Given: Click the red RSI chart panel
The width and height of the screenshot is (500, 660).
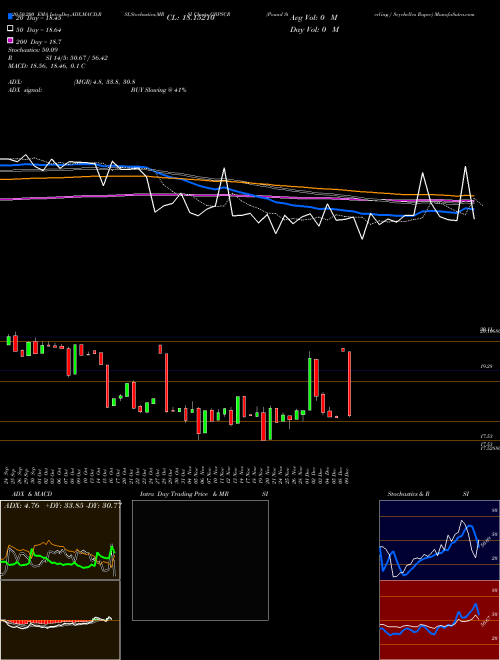Looking at the screenshot, I should [439, 620].
